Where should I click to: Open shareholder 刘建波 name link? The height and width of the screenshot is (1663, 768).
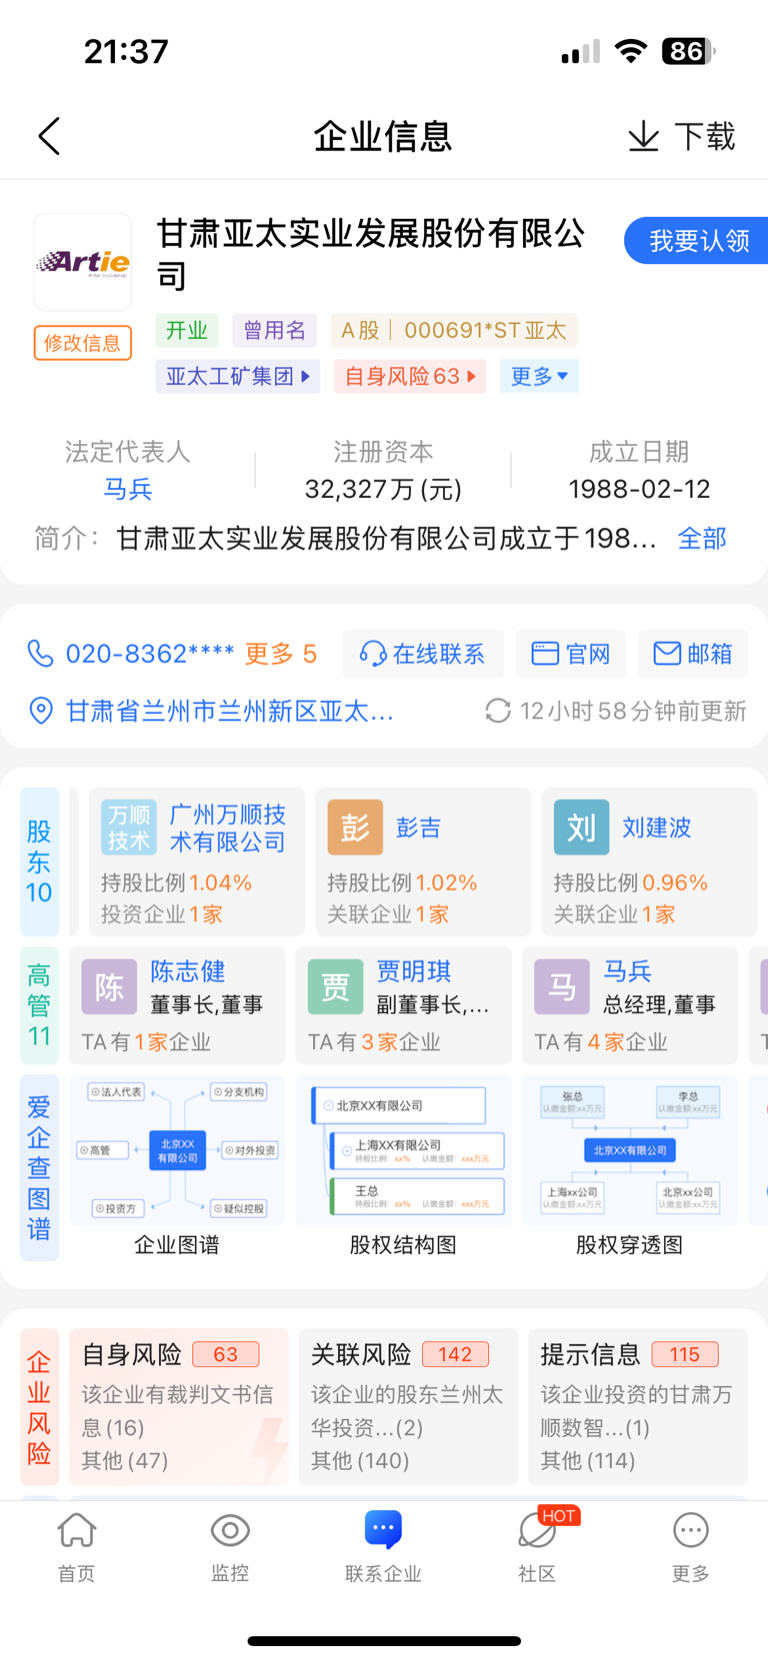click(657, 828)
